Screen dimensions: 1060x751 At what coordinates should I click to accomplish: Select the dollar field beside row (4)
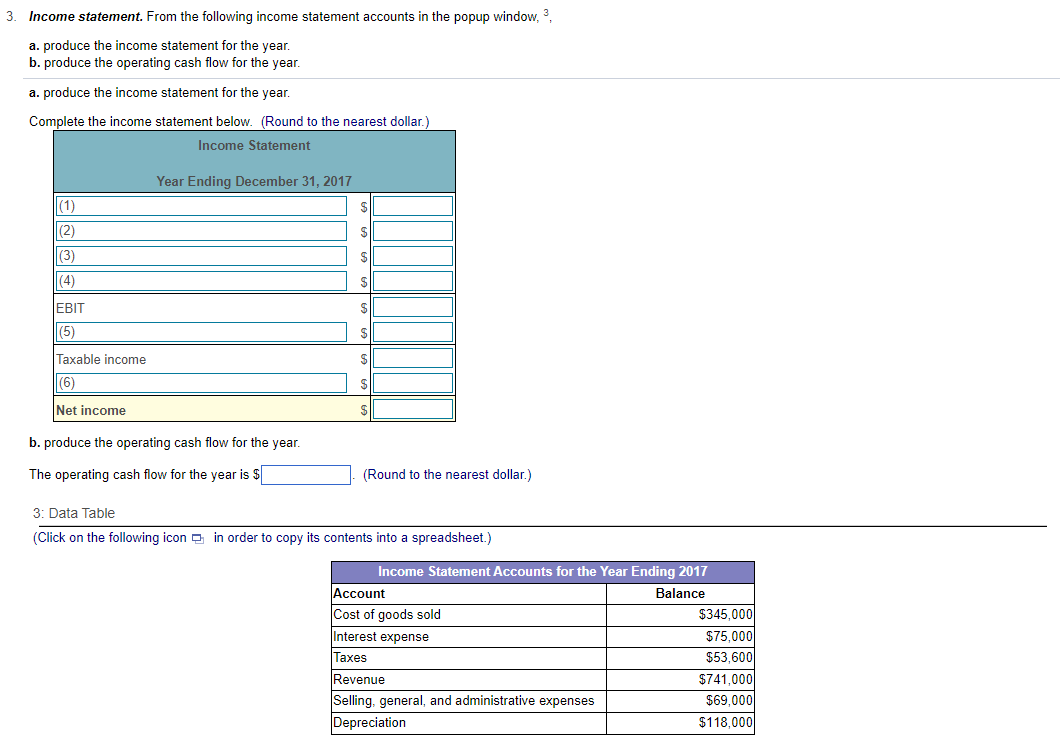click(412, 280)
